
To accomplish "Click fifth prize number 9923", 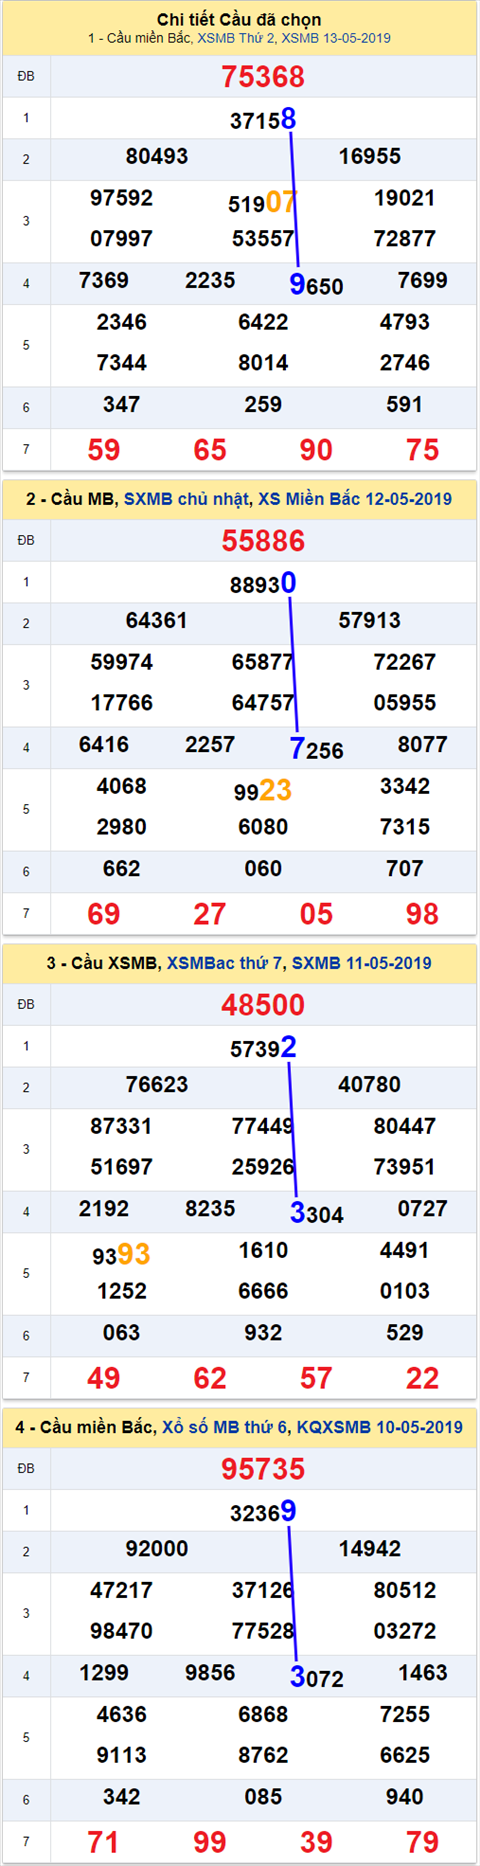I will 263,791.
